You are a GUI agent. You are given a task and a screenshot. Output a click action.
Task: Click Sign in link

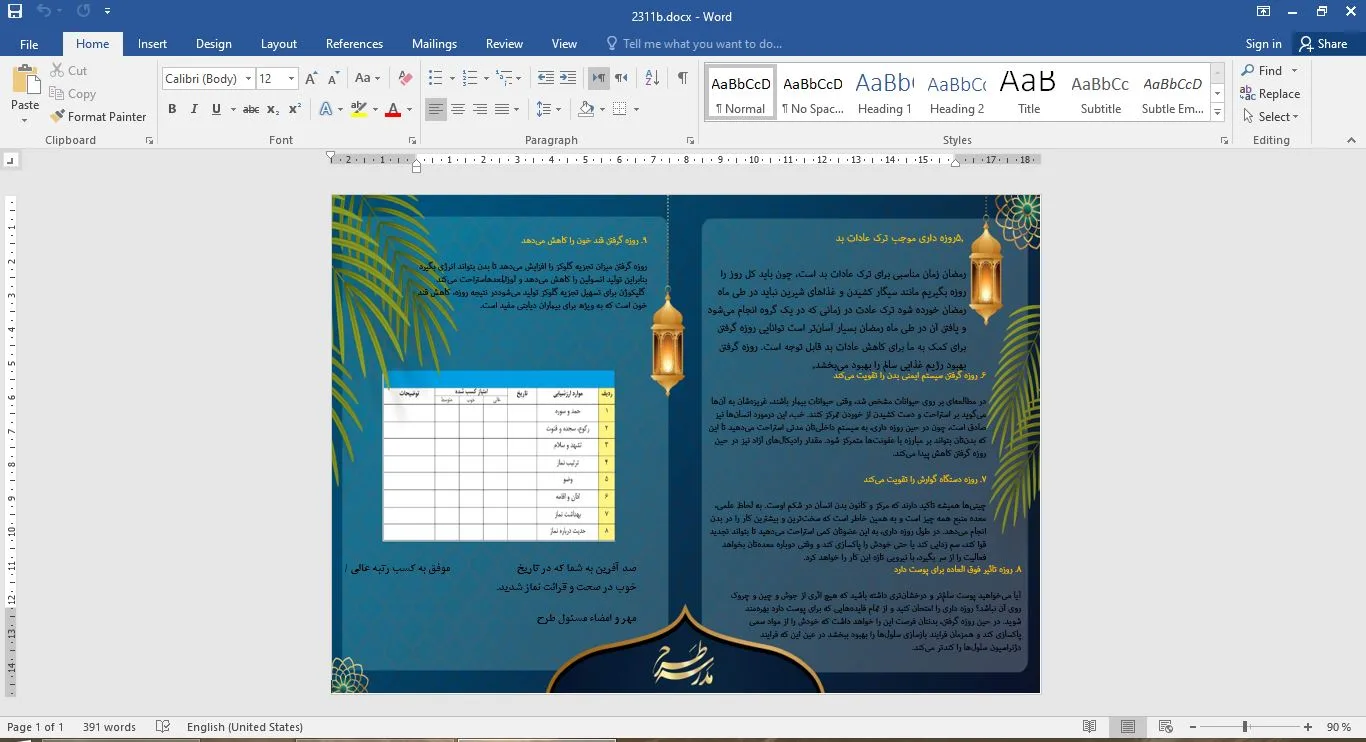pos(1263,44)
